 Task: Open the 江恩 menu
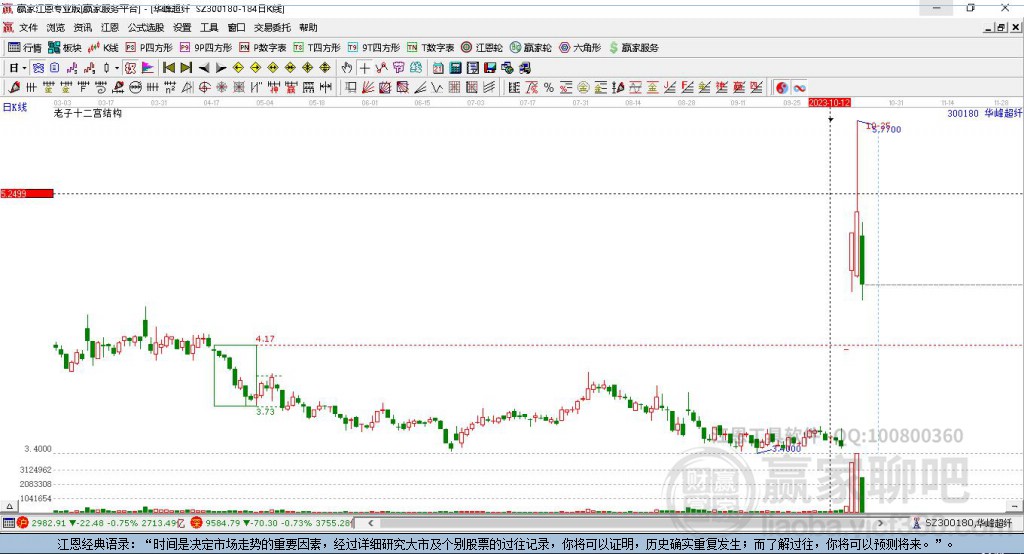(x=109, y=28)
